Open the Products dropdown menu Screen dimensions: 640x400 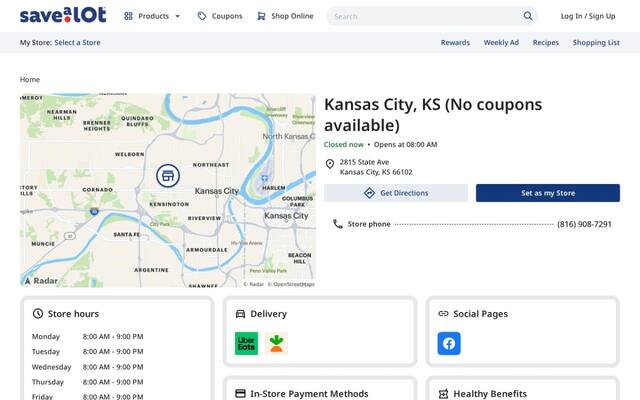152,16
